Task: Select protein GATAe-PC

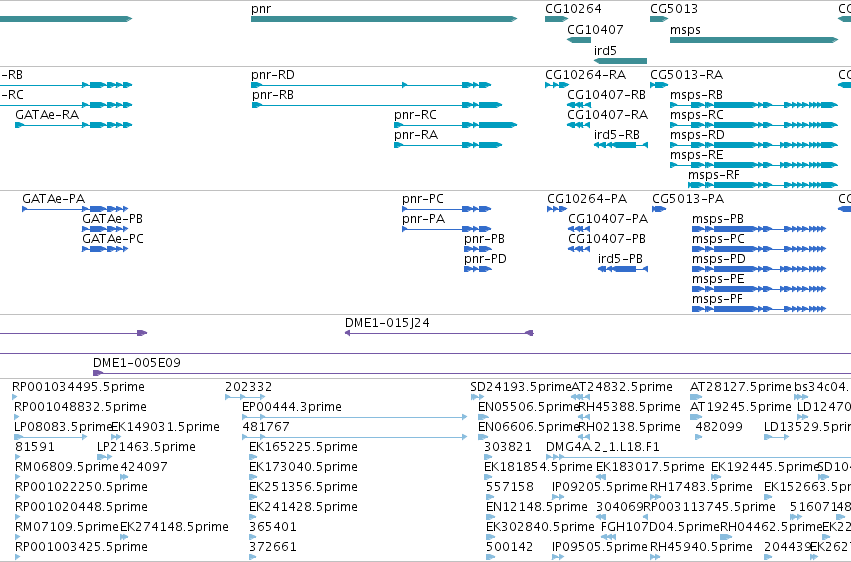Action: [x=105, y=249]
